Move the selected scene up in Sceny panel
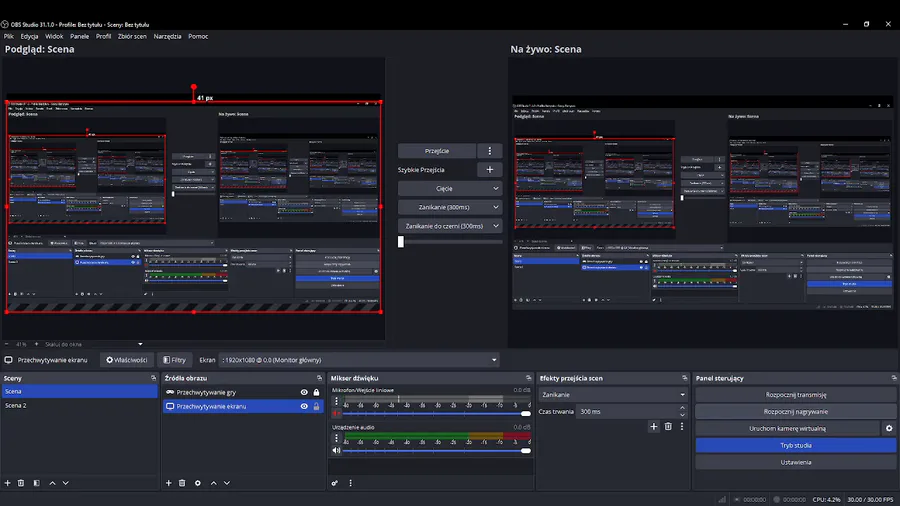This screenshot has height=506, width=900. click(x=52, y=483)
